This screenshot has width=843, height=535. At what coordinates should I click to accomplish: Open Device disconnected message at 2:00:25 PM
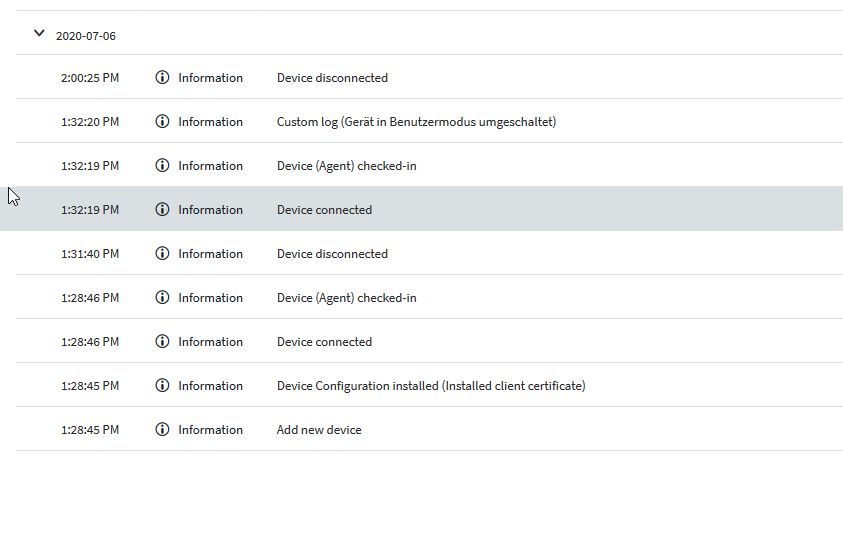click(x=332, y=78)
